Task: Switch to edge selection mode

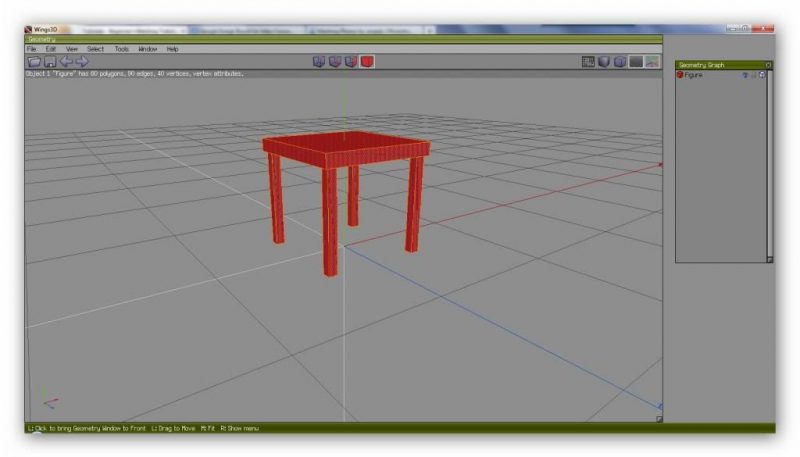Action: tap(335, 61)
